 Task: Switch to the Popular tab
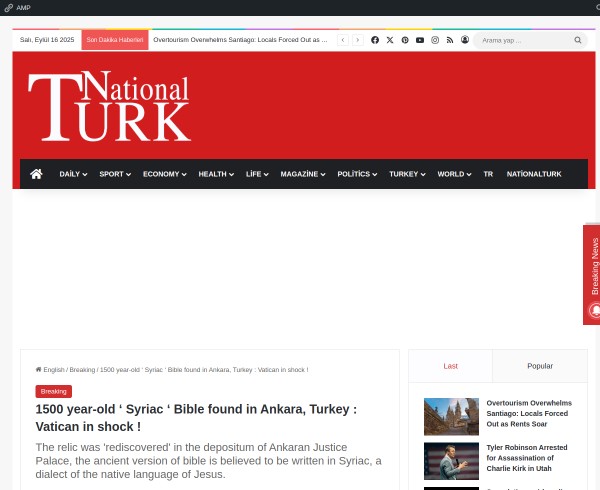tap(540, 366)
